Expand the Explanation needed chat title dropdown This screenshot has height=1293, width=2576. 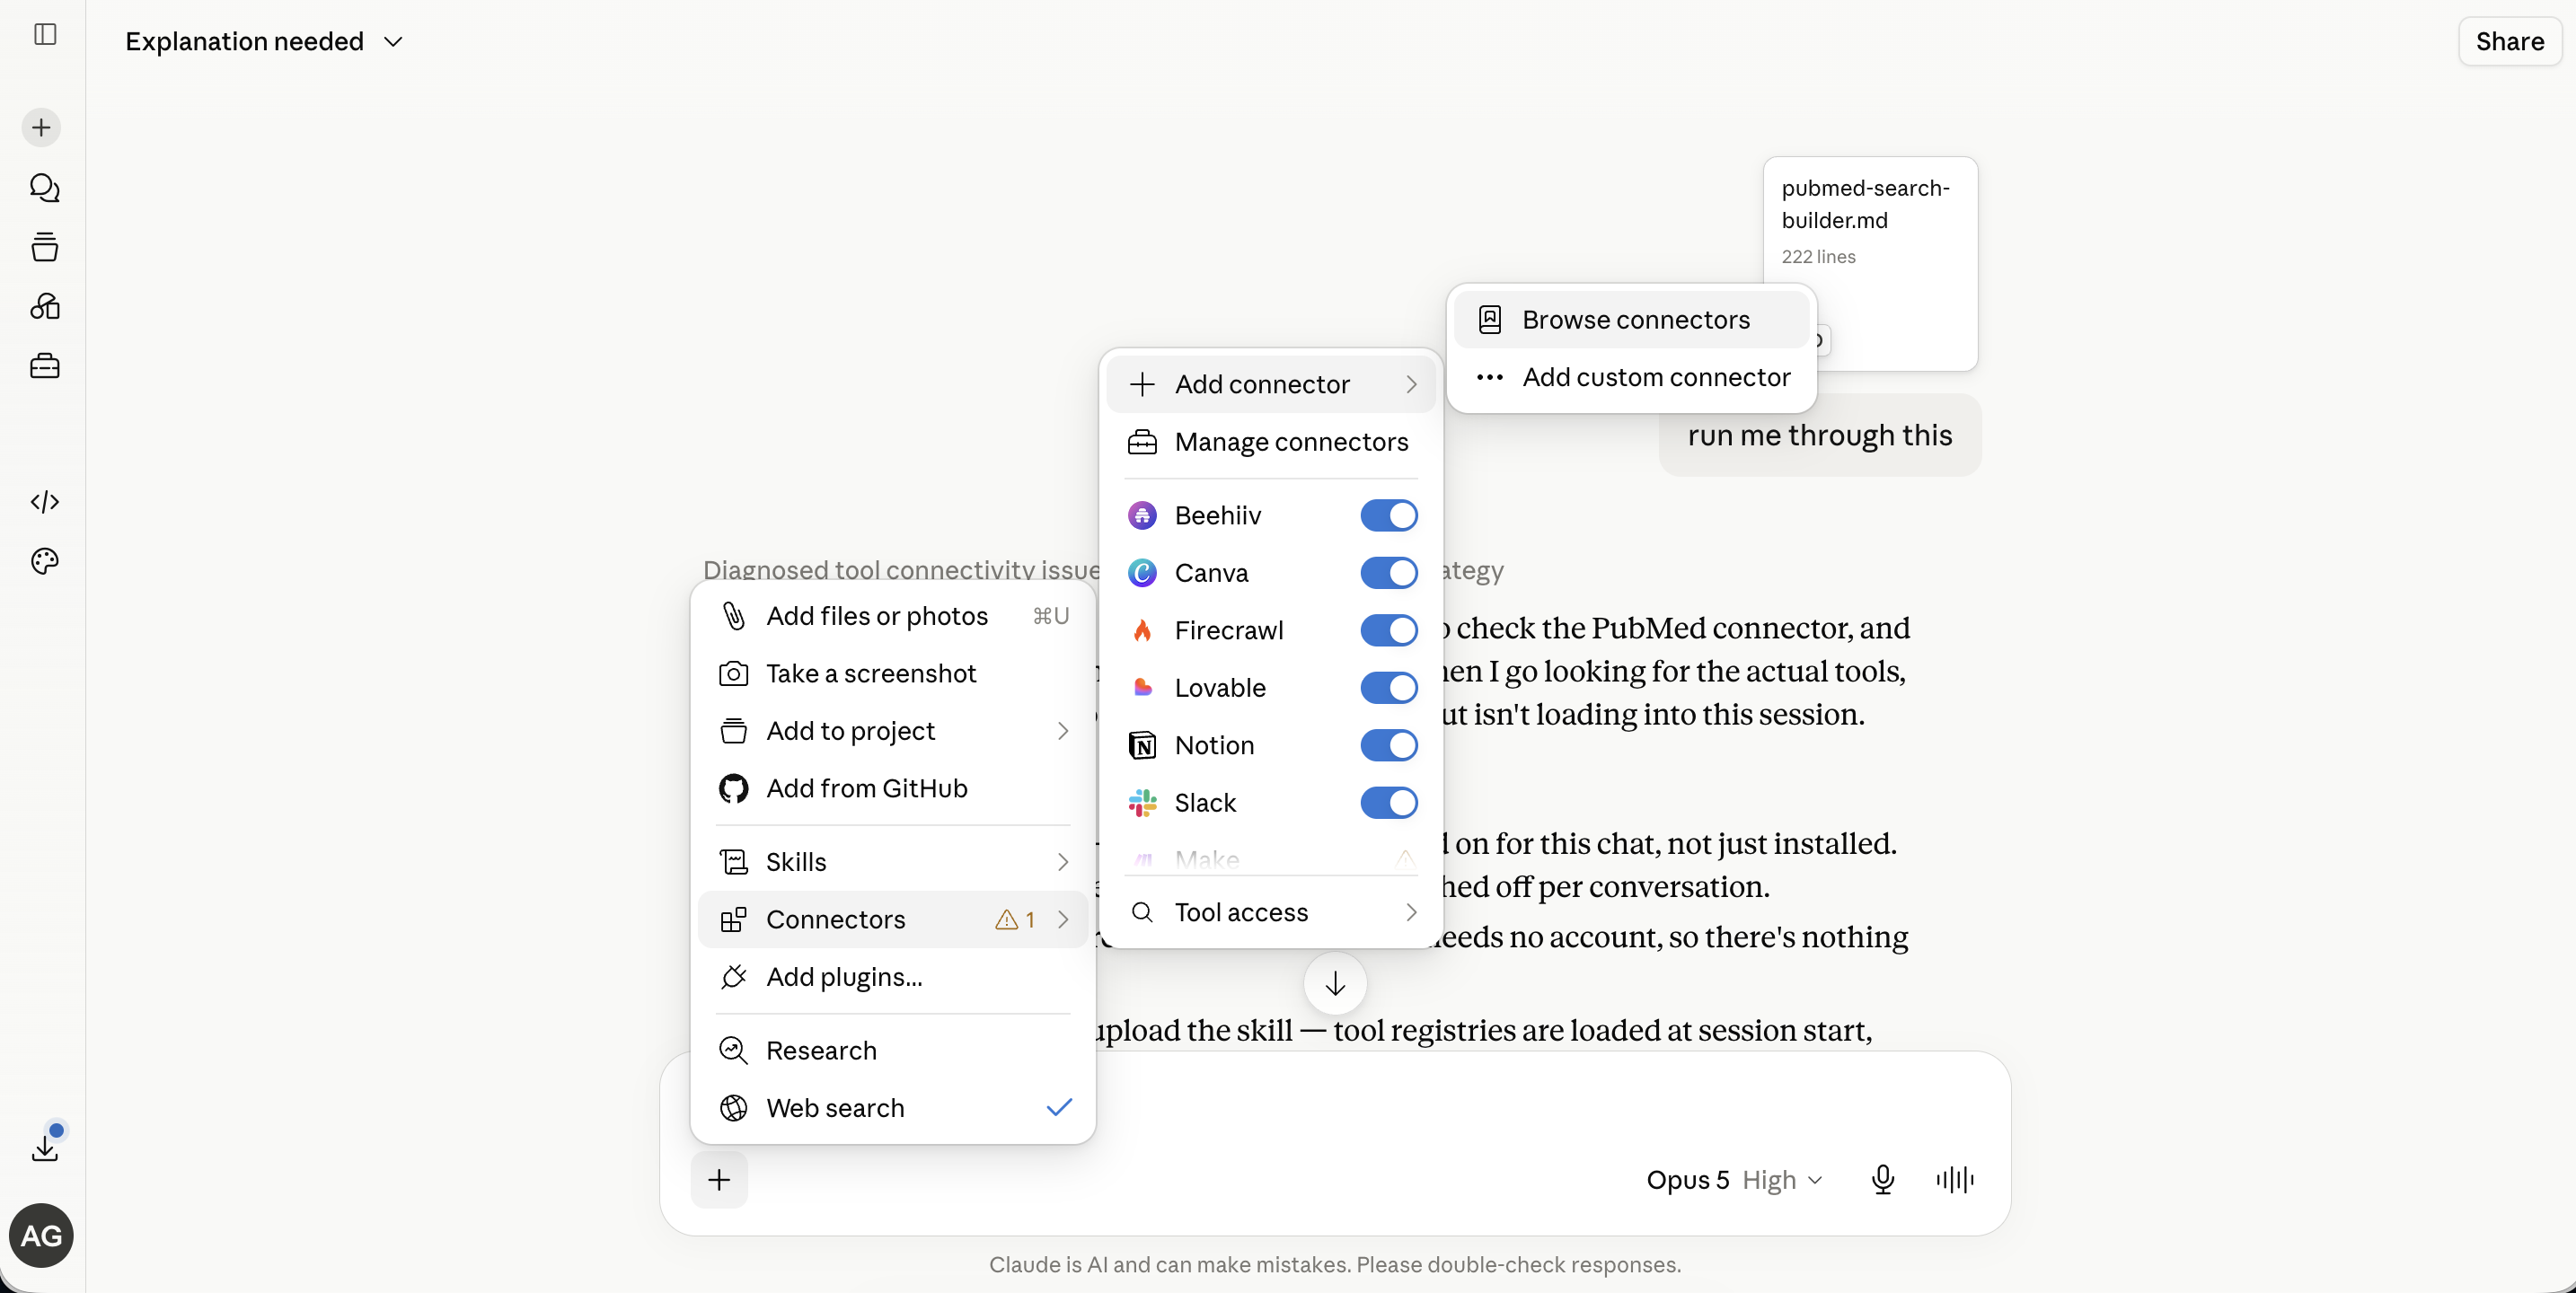point(264,42)
